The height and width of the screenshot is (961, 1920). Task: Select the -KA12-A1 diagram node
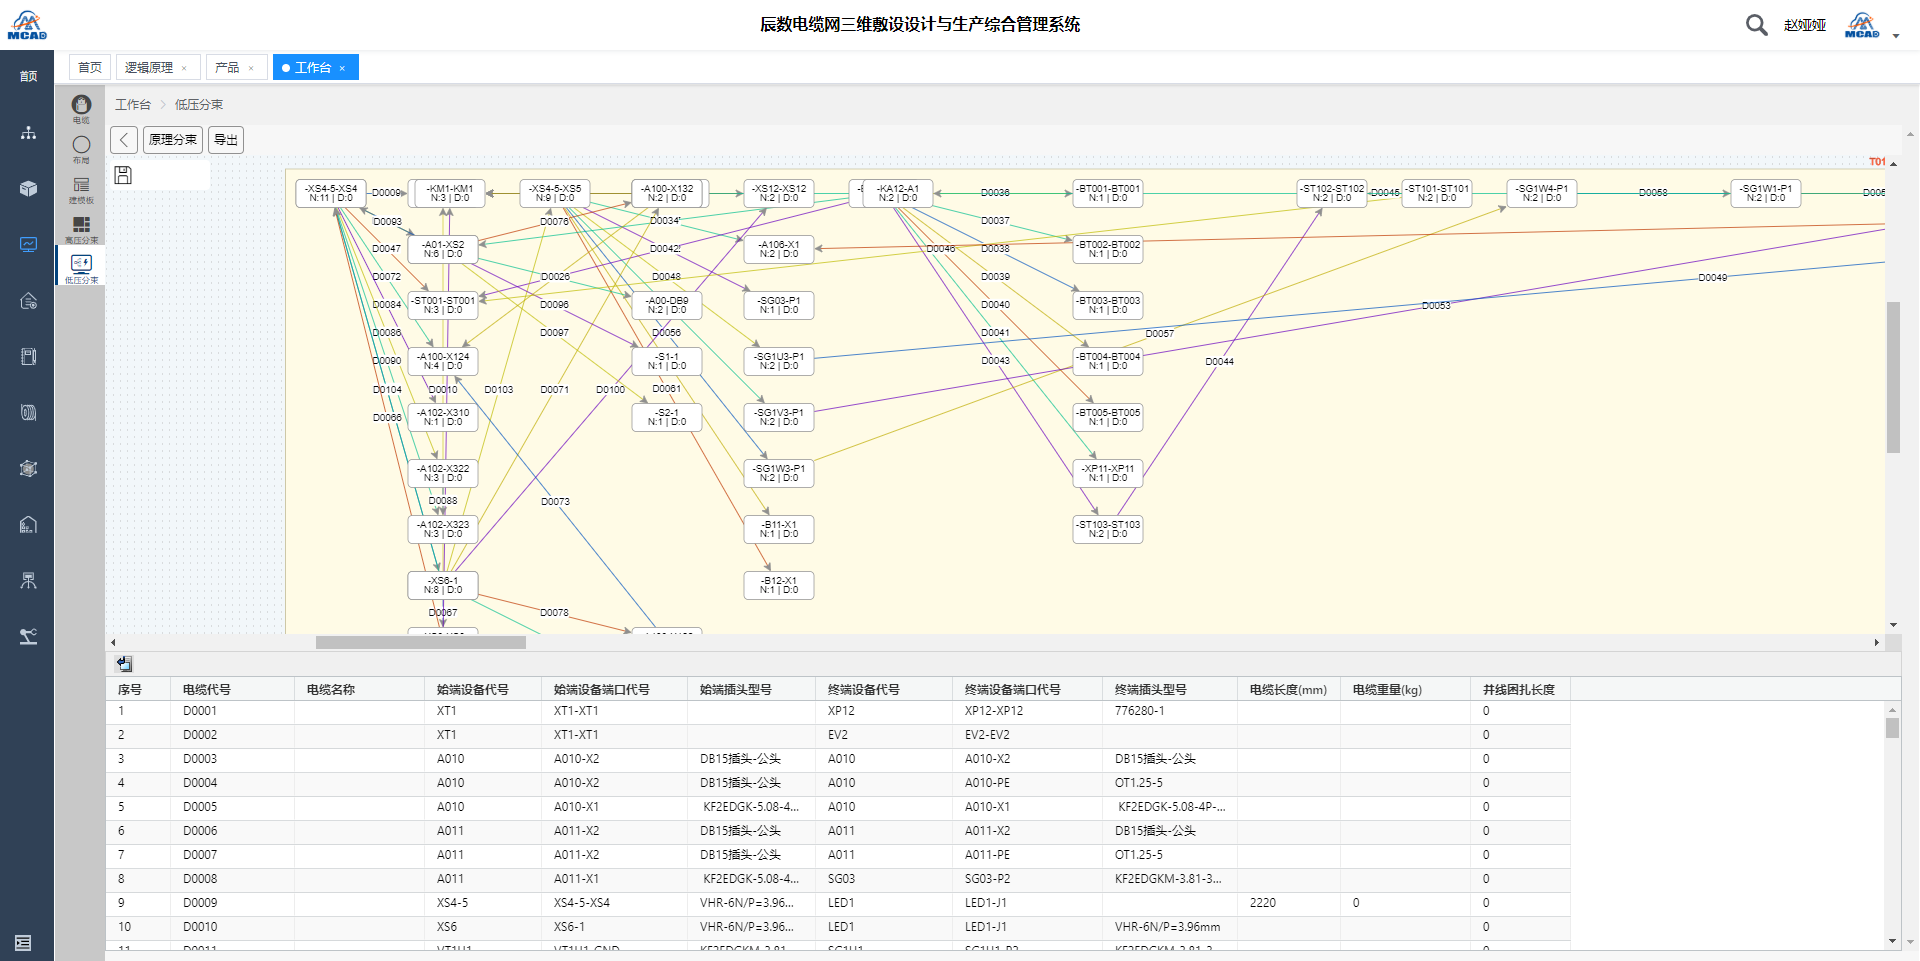pyautogui.click(x=897, y=193)
